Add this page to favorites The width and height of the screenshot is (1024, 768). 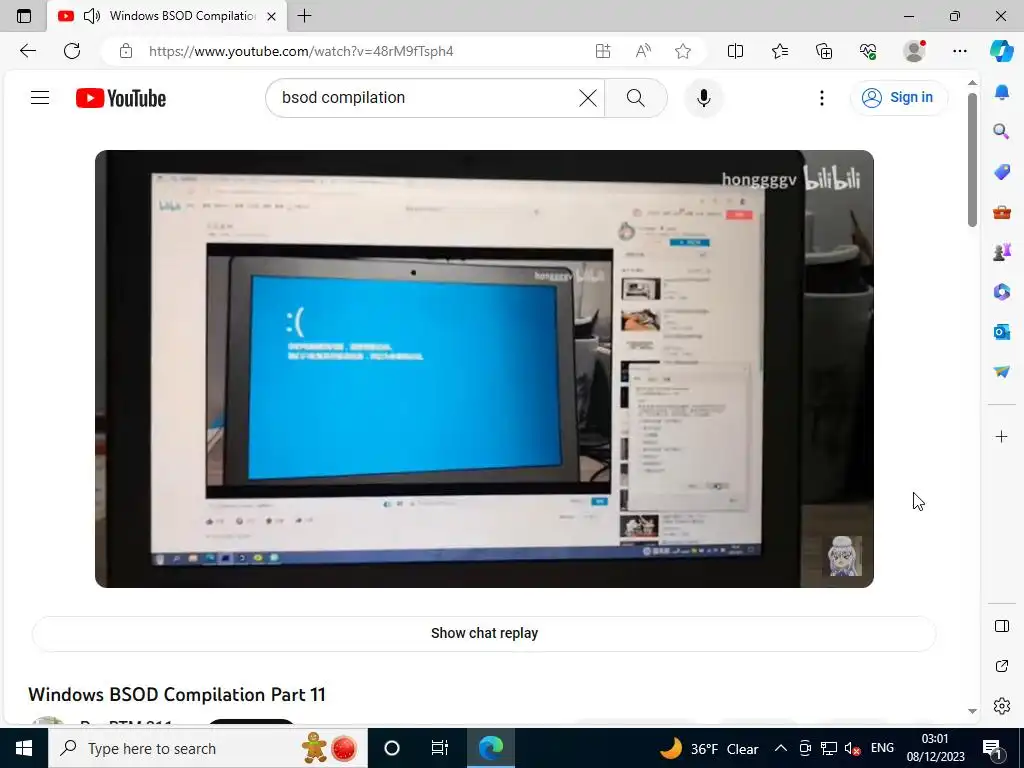pos(683,51)
